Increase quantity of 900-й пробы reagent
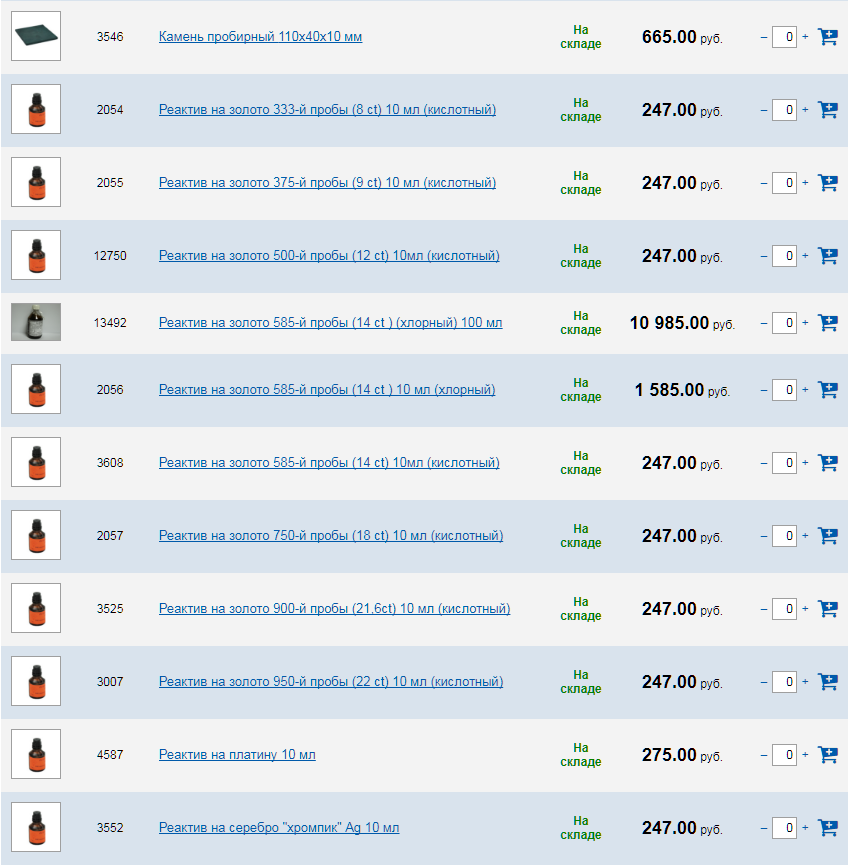 point(805,609)
